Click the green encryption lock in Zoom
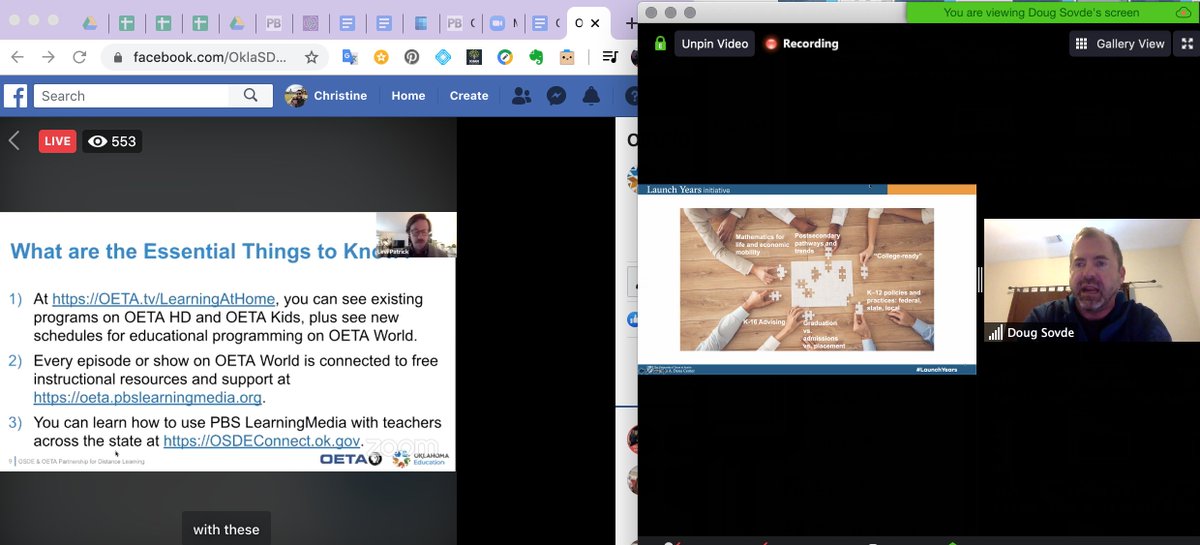 coord(660,43)
